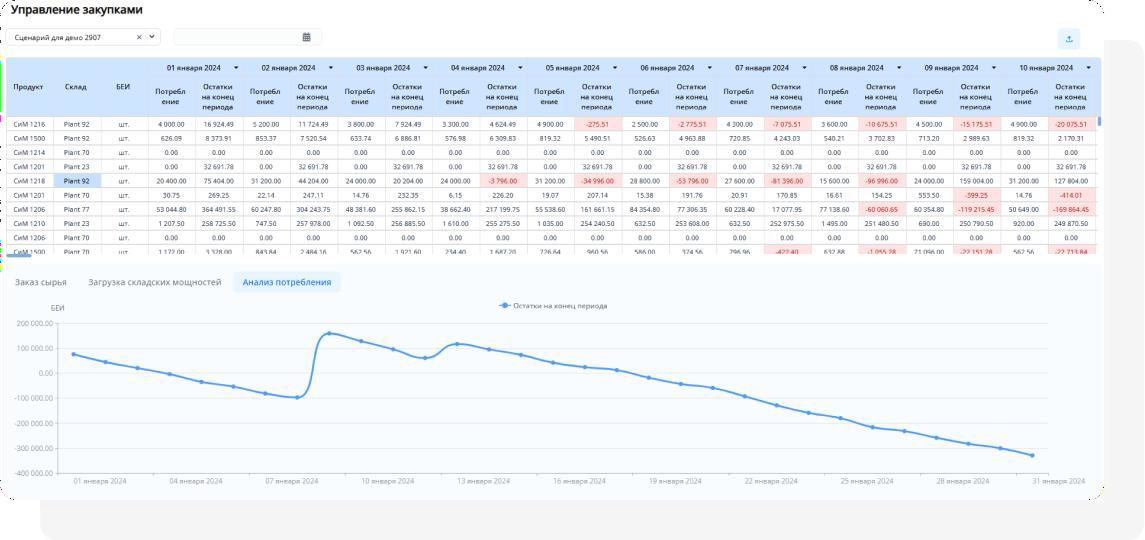Viewport: 1145px width, 540px height.
Task: Expand the 09 января 2024 column arrow
Action: [x=994, y=67]
